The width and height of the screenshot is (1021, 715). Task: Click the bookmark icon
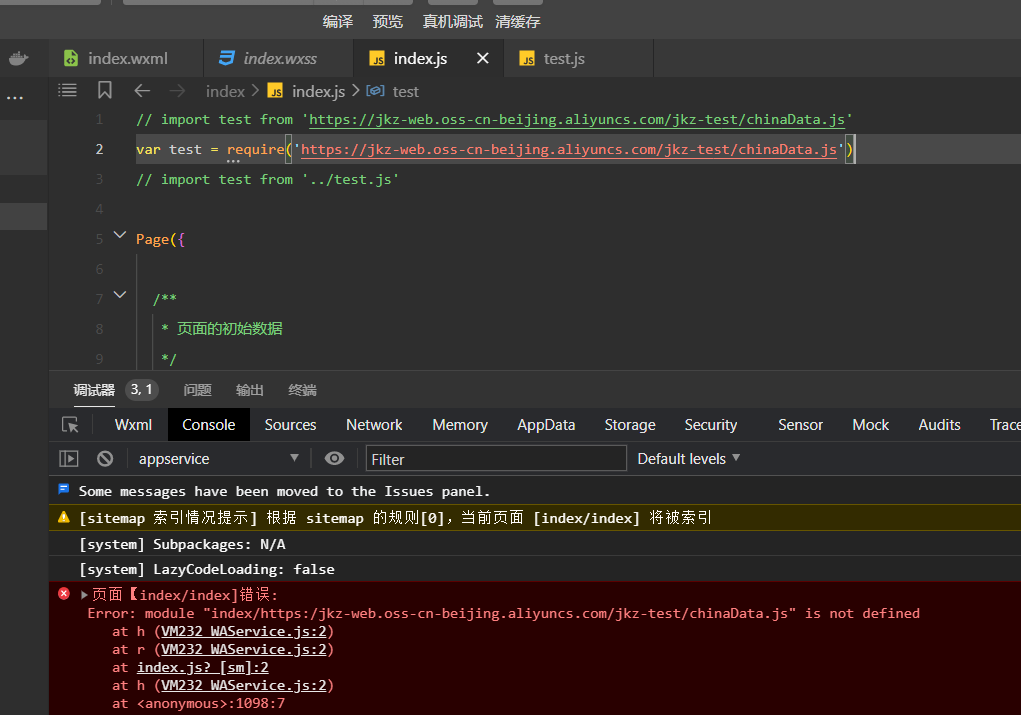coord(104,90)
